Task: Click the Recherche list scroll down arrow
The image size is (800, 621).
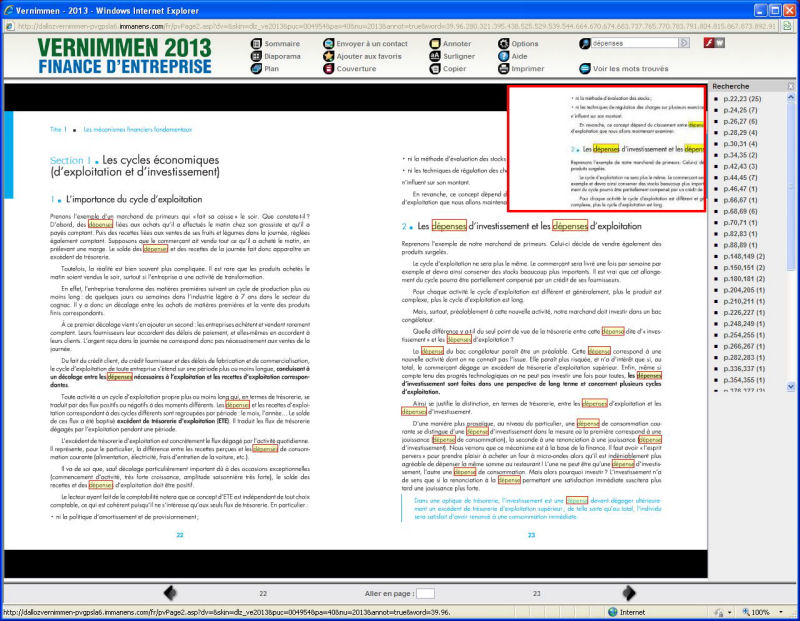Action: (x=791, y=387)
